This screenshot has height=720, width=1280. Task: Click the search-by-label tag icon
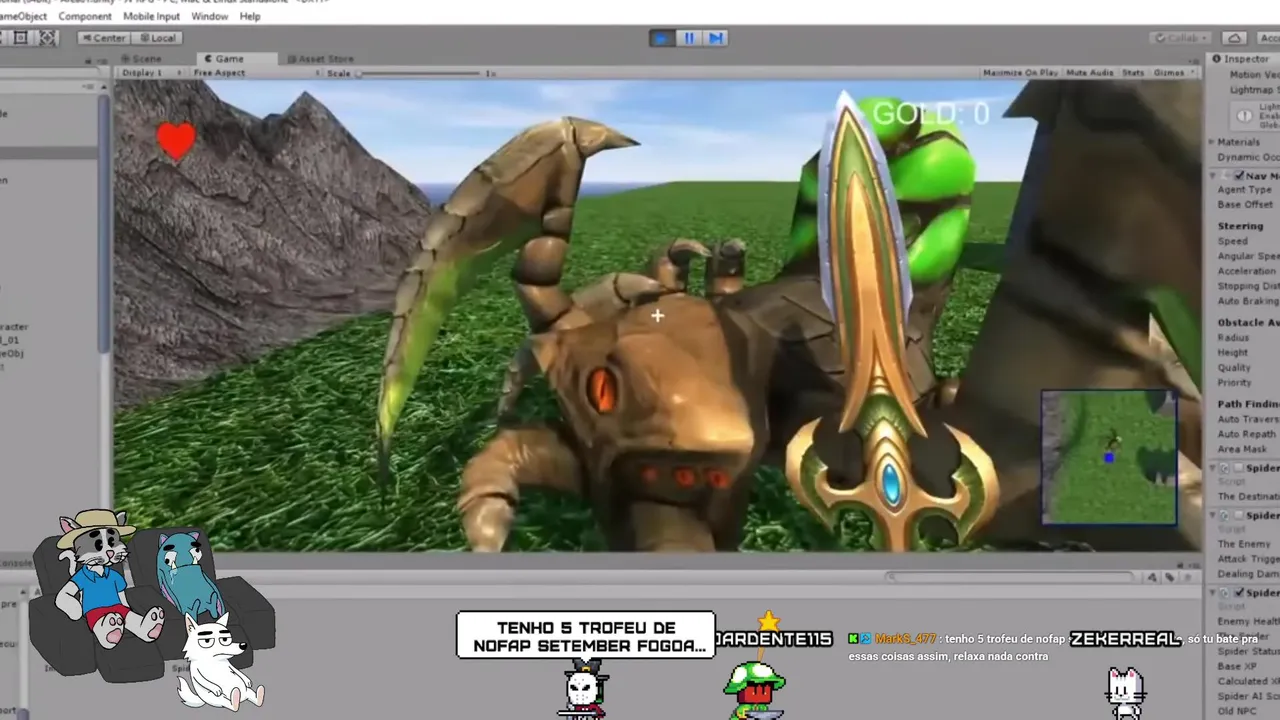tap(1168, 577)
